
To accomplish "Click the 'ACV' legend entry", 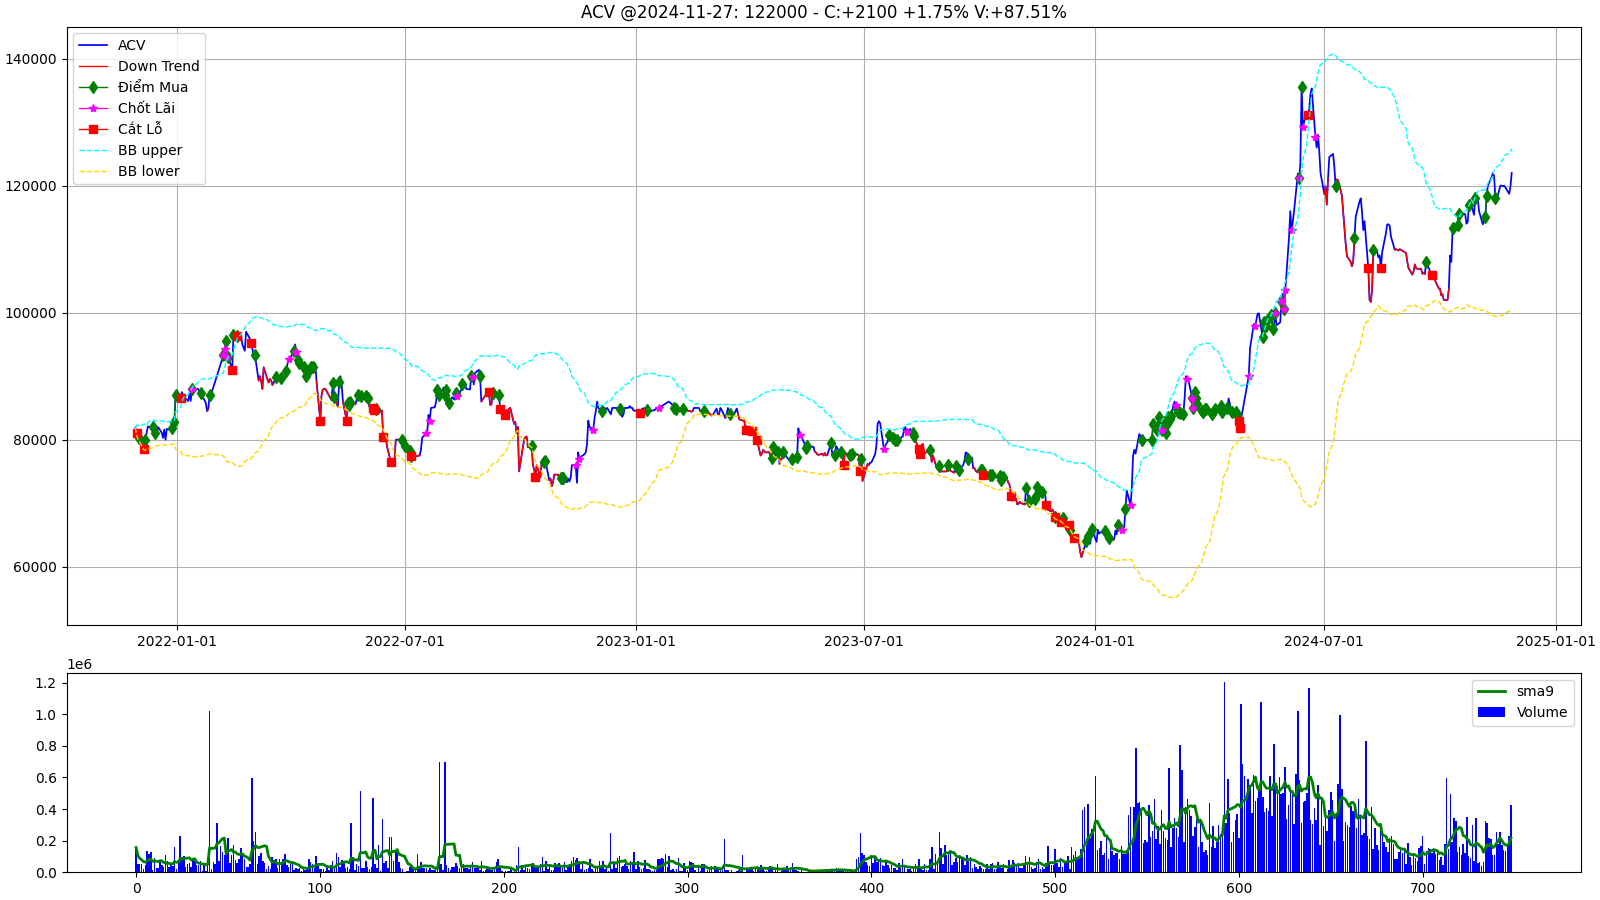I will [x=131, y=45].
